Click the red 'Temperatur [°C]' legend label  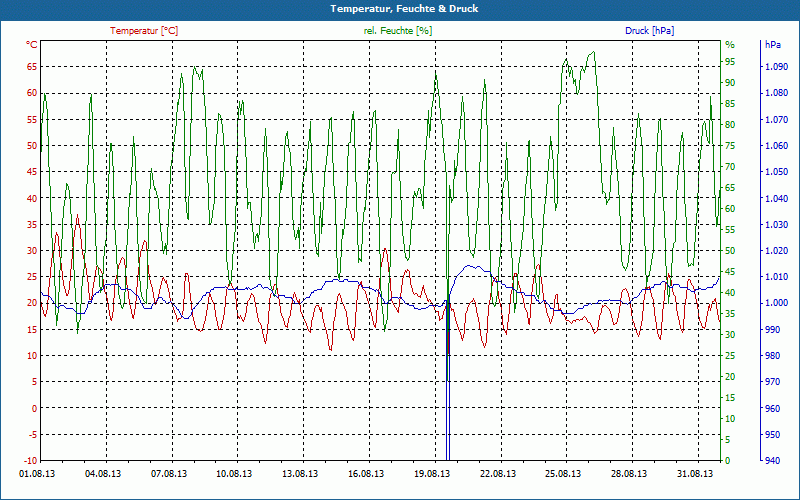click(x=144, y=31)
